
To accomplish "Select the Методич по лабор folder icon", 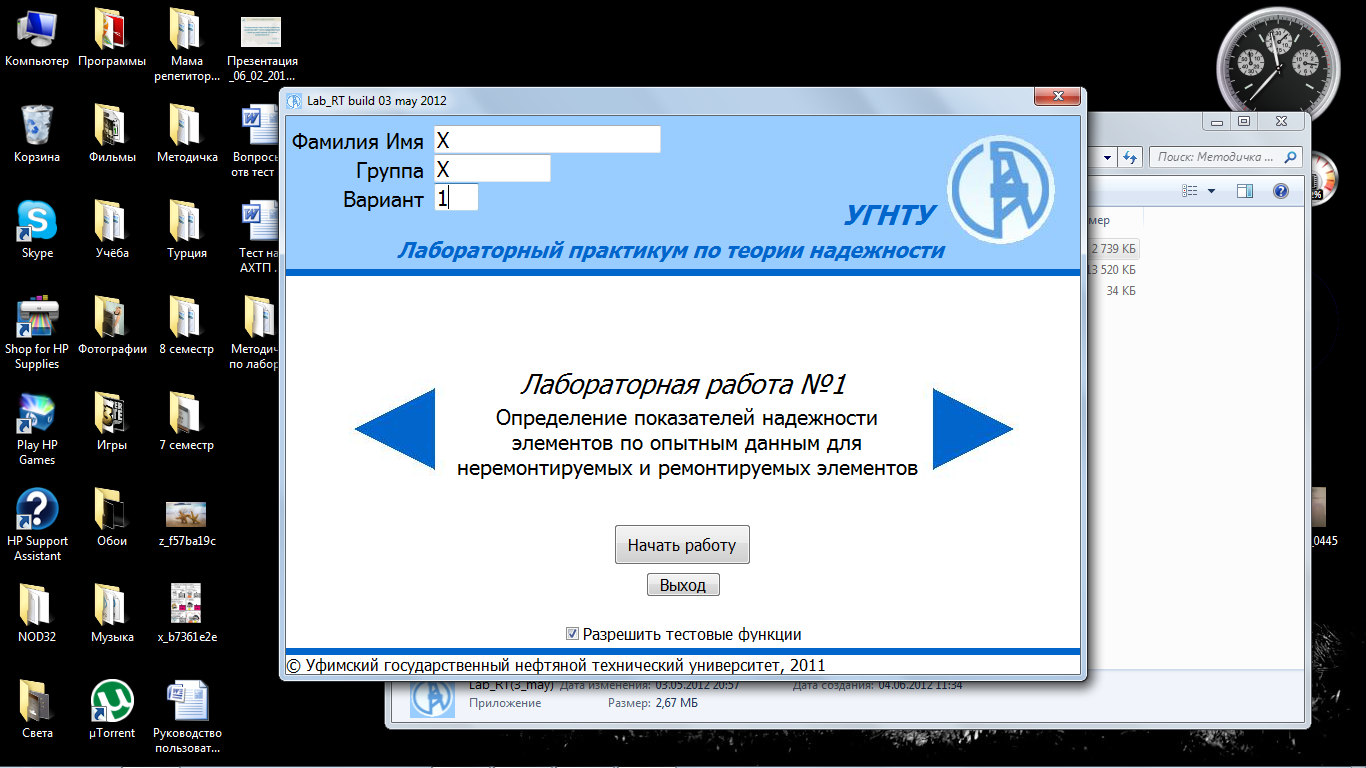I will [256, 333].
